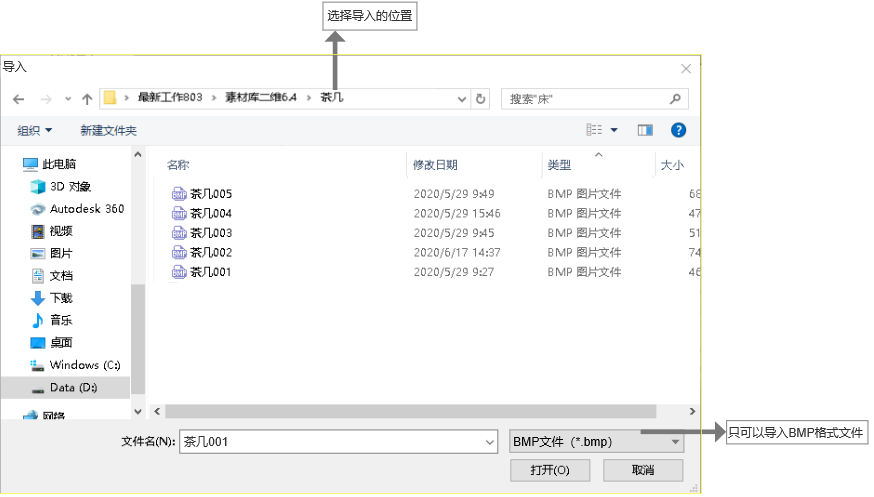Sort files by 大小 column header
Viewport: 874px width, 497px height.
(x=672, y=165)
